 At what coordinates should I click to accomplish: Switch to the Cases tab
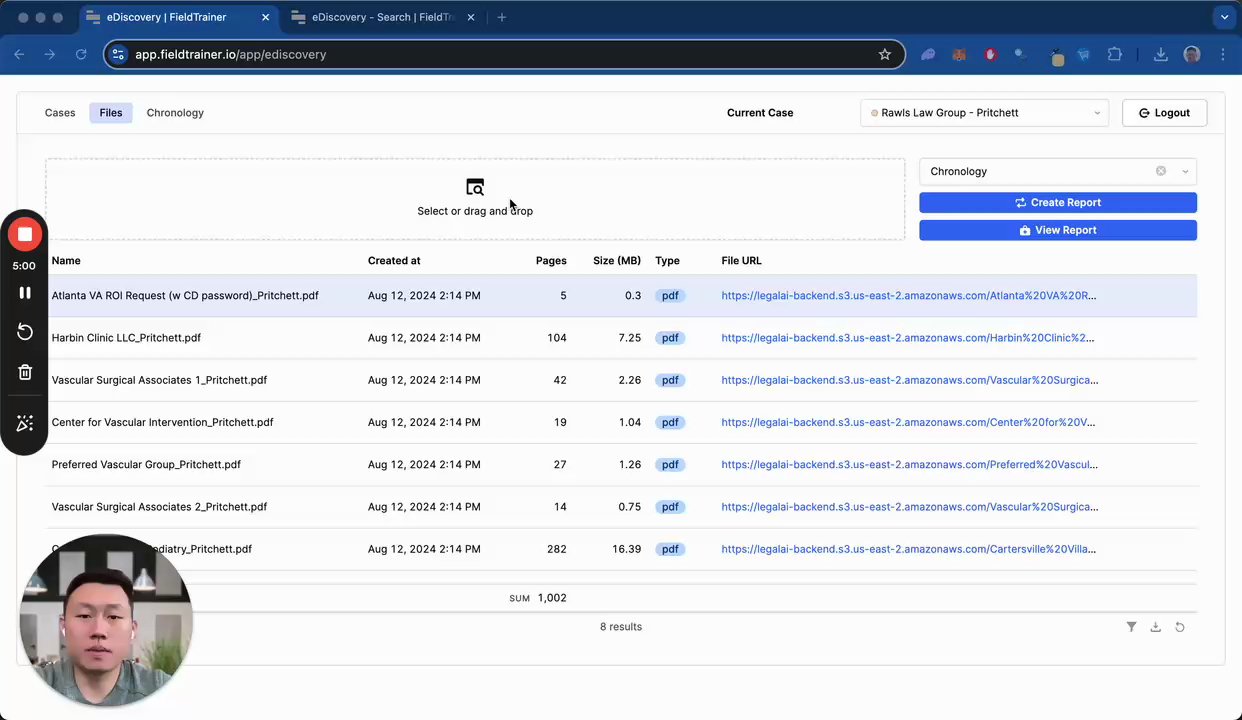click(60, 113)
